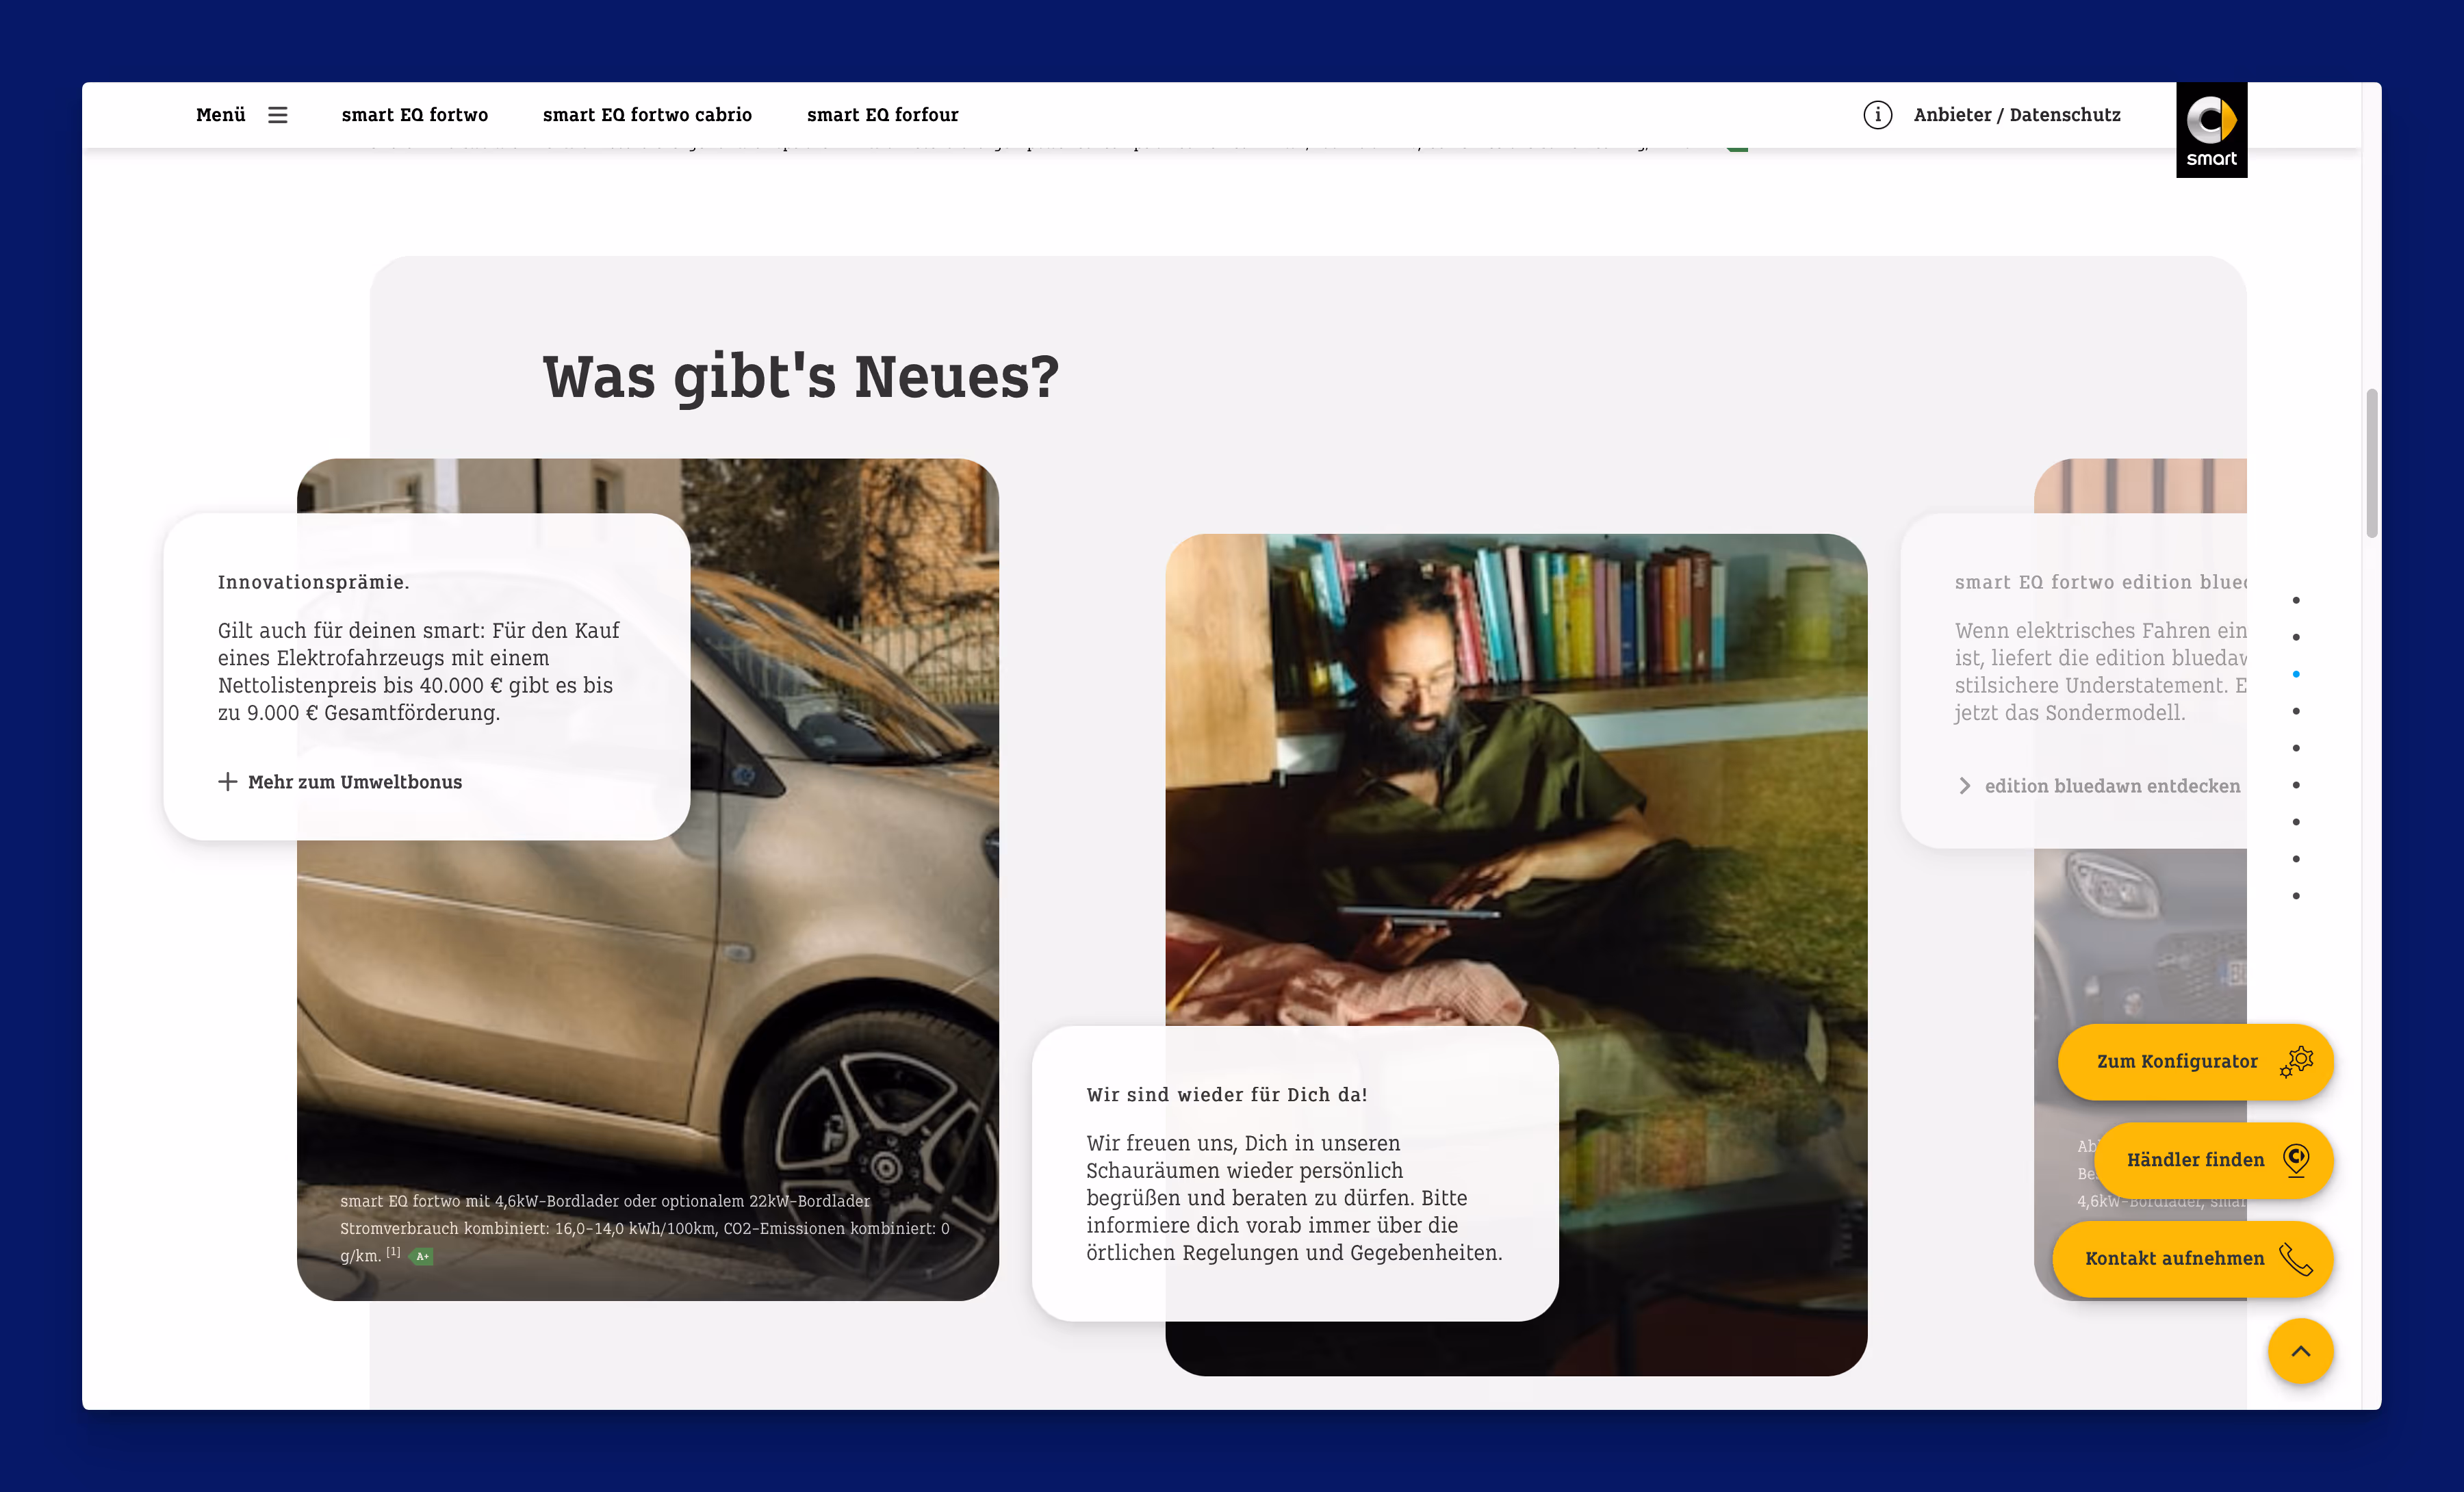Select the topmost carousel navigation dot
The height and width of the screenshot is (1492, 2464).
[2297, 599]
